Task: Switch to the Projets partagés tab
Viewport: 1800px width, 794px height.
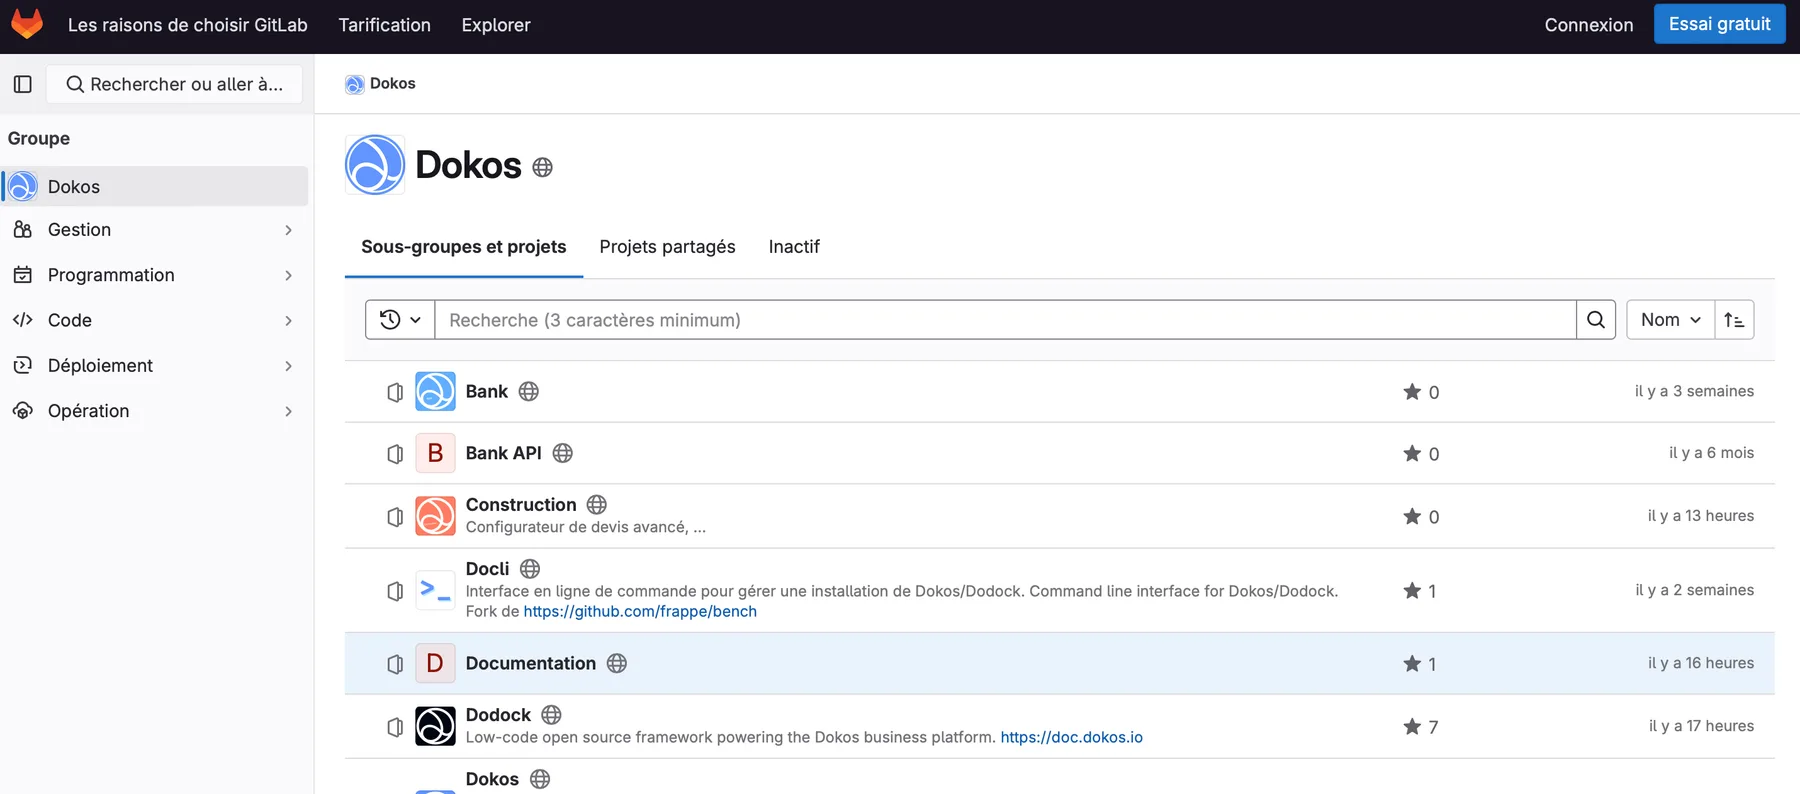Action: 667,247
